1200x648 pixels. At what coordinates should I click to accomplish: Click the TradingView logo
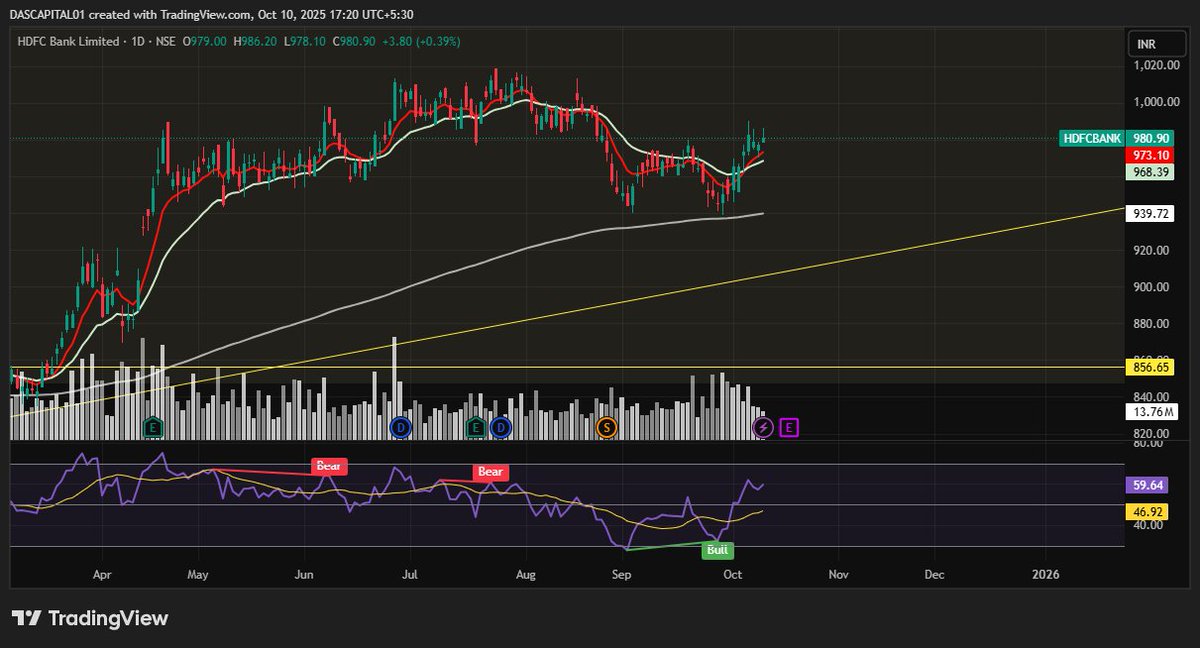(89, 619)
